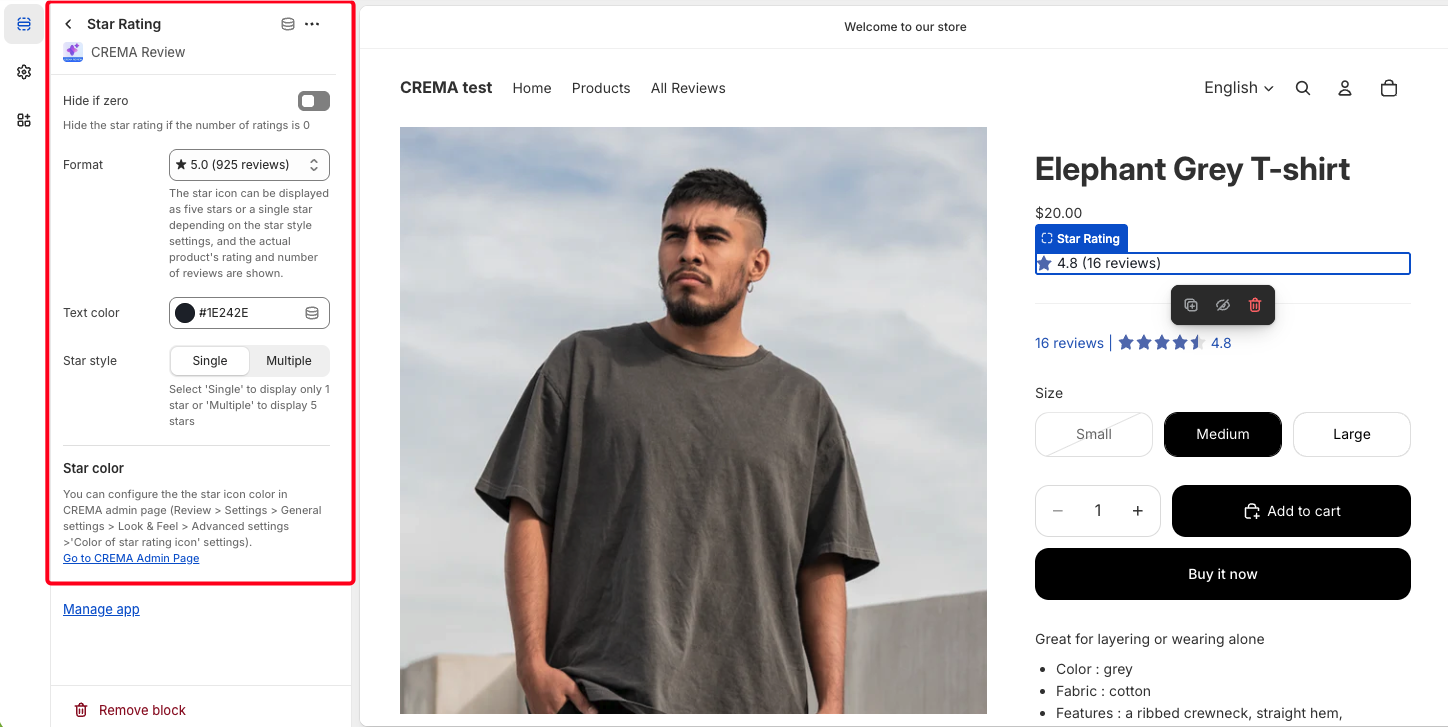The width and height of the screenshot is (1448, 727).
Task: Click the back arrow beside Star Rating
Action: click(x=68, y=24)
